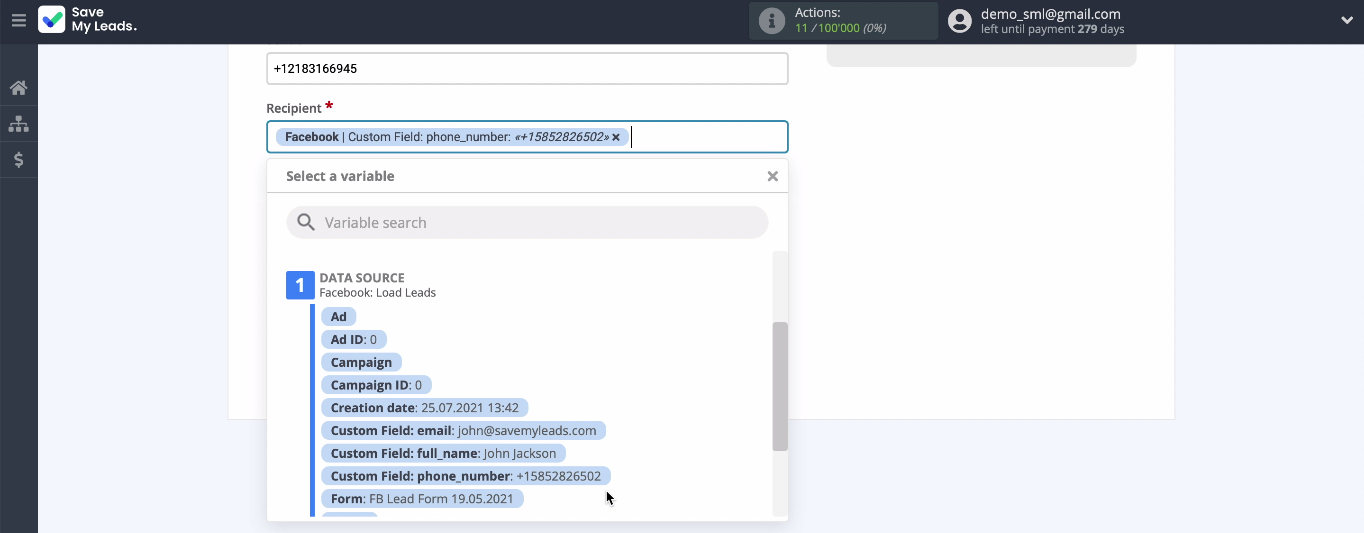This screenshot has height=533, width=1364.
Task: Click the Actions info icon
Action: (x=772, y=21)
